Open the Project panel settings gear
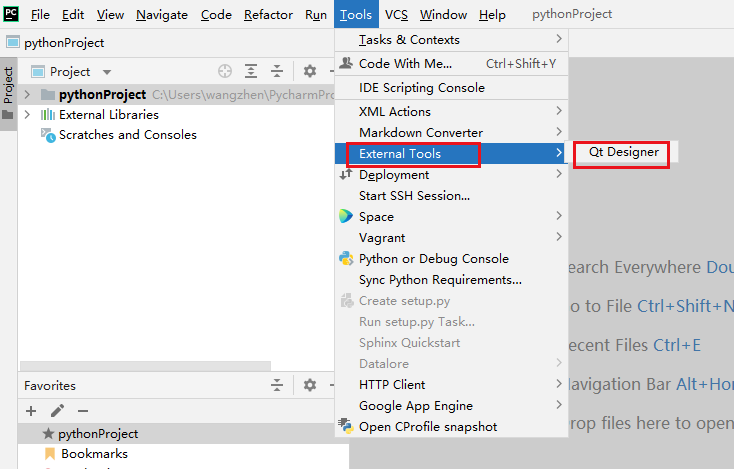Image resolution: width=734 pixels, height=469 pixels. point(310,71)
